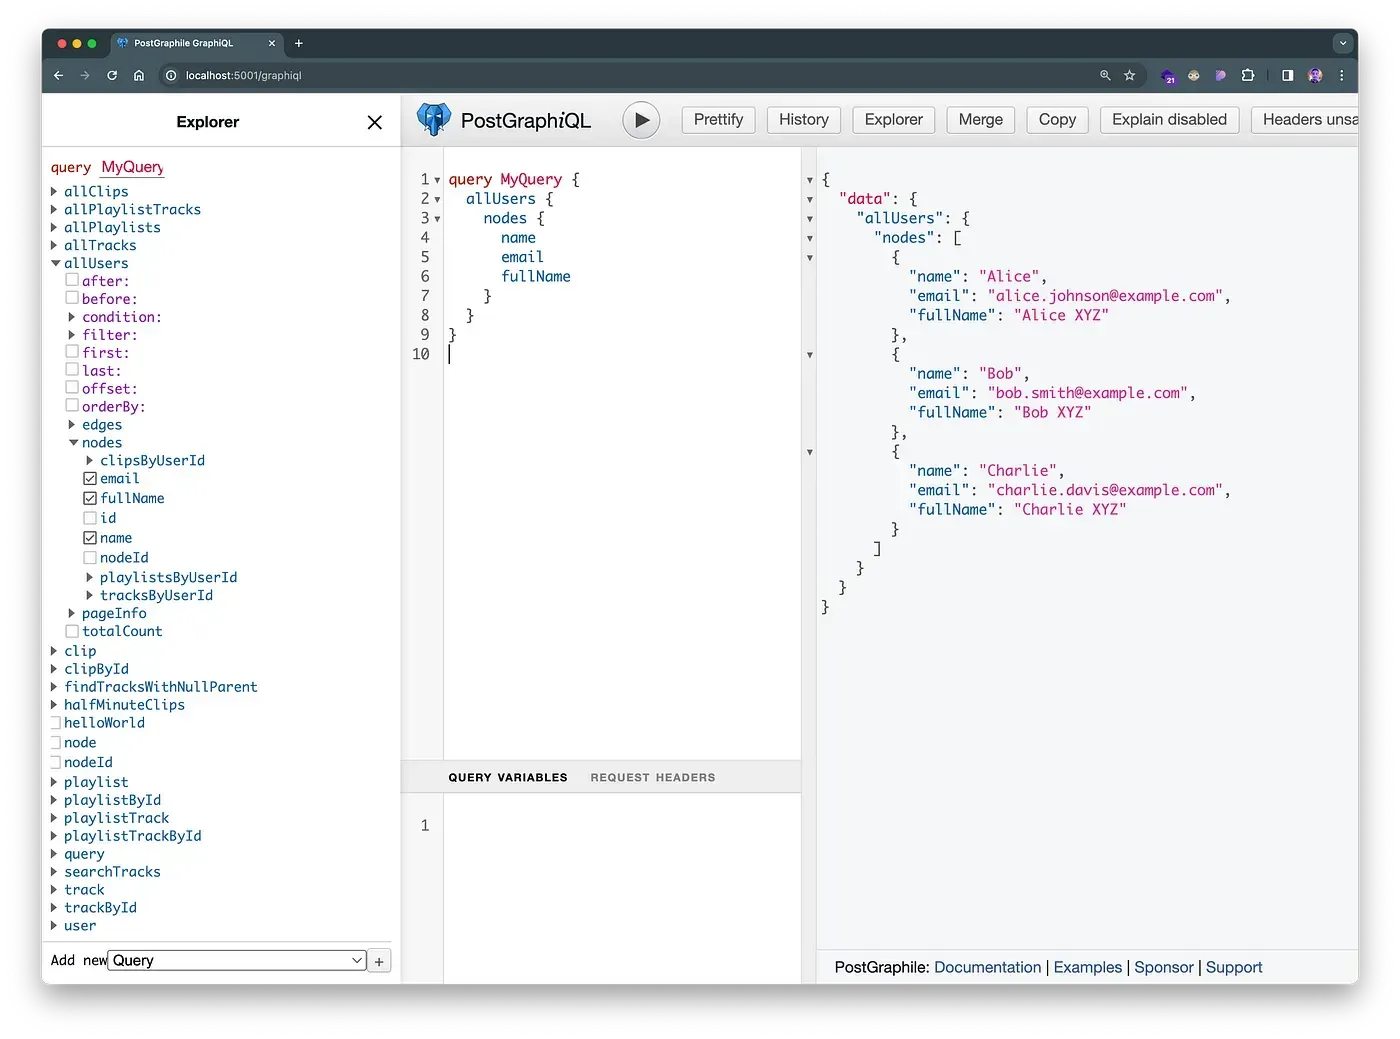The image size is (1400, 1039).
Task: Close the PostGraphile GraphiQL browser tab
Action: [x=272, y=43]
